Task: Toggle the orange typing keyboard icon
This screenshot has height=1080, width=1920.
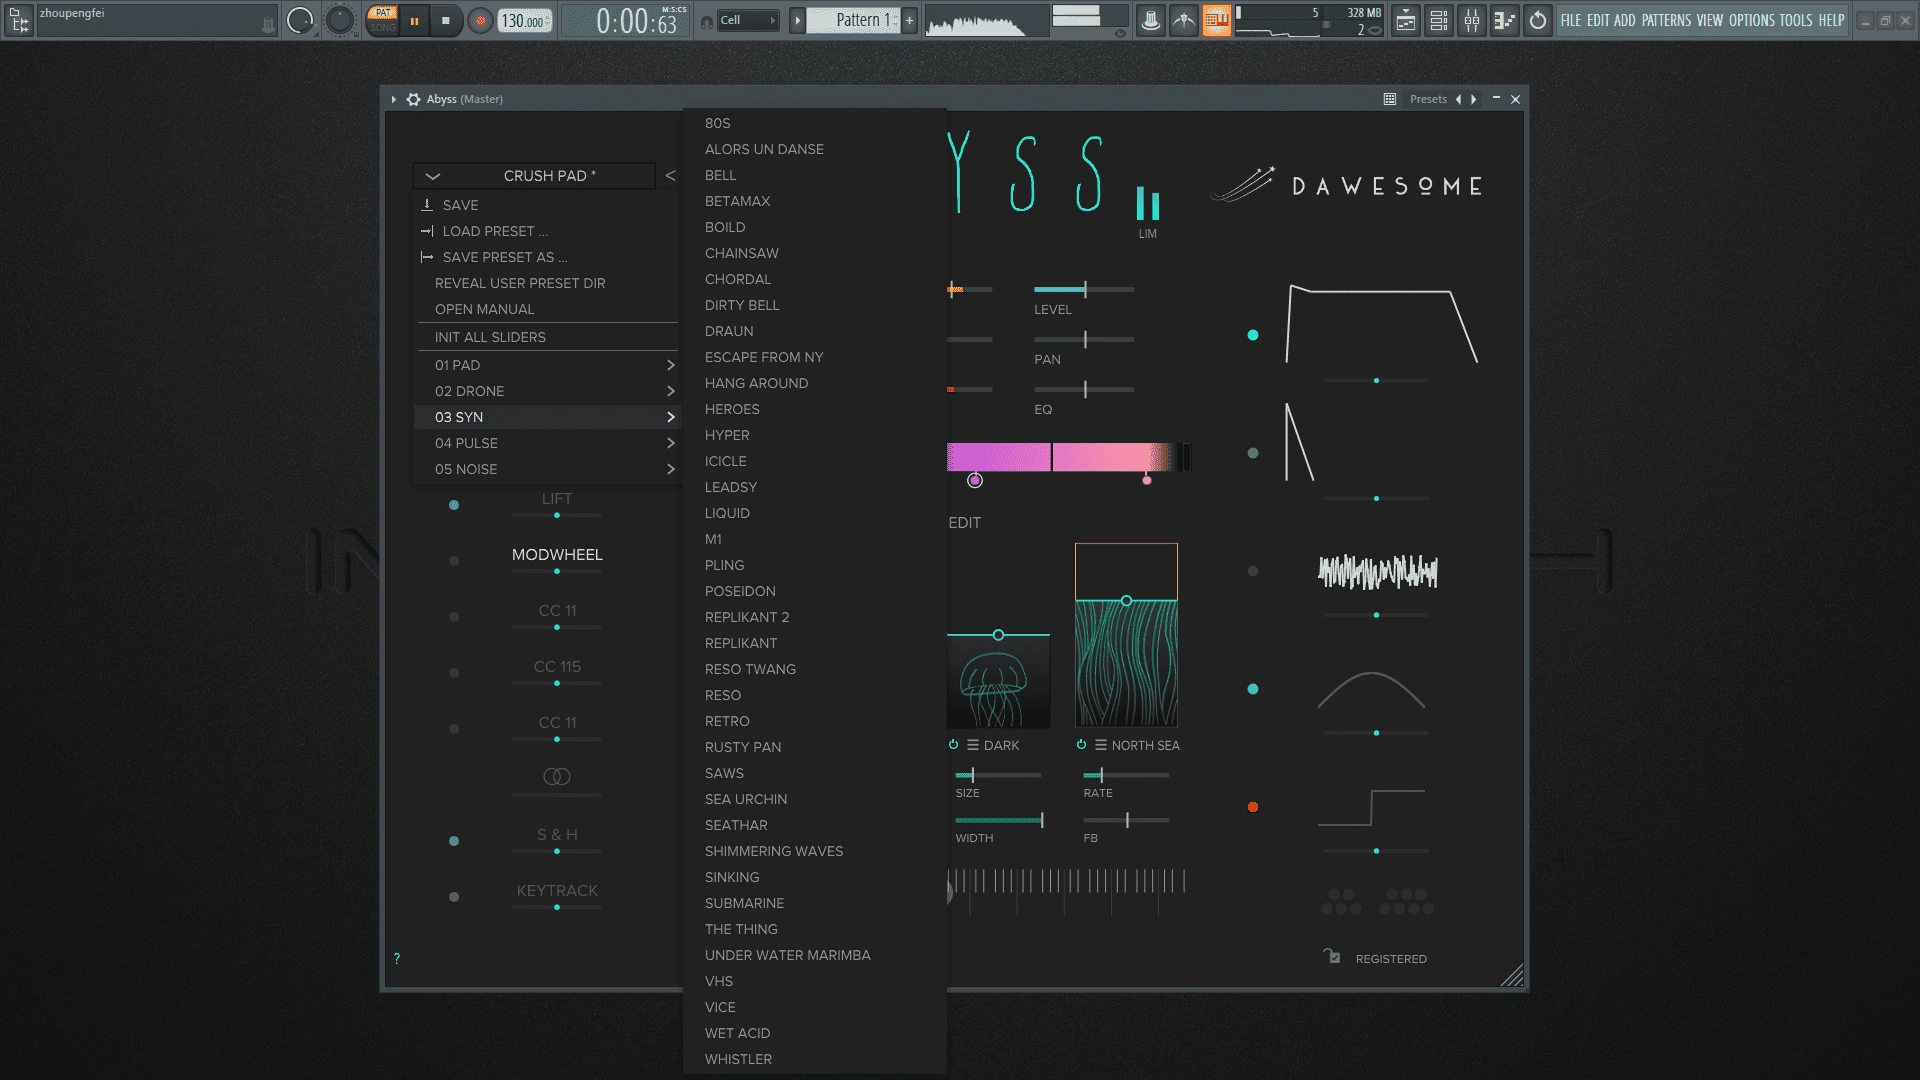Action: [1216, 20]
